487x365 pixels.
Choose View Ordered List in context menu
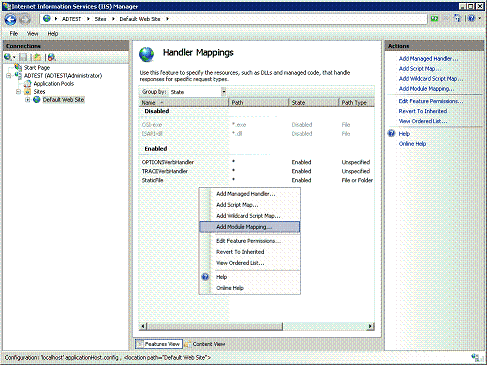pyautogui.click(x=250, y=263)
